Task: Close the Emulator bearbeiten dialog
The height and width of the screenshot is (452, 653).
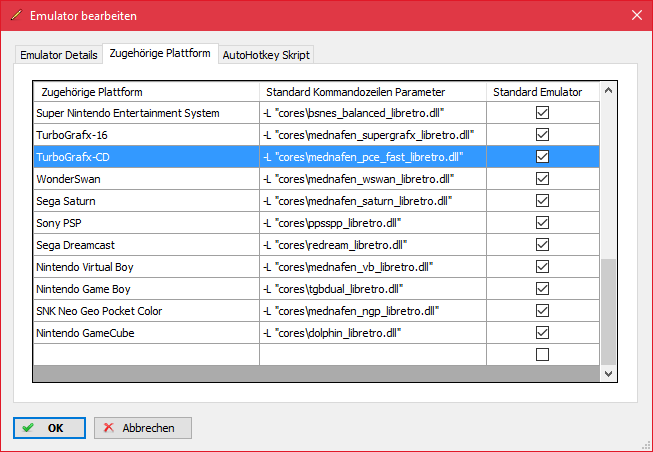Action: (636, 15)
